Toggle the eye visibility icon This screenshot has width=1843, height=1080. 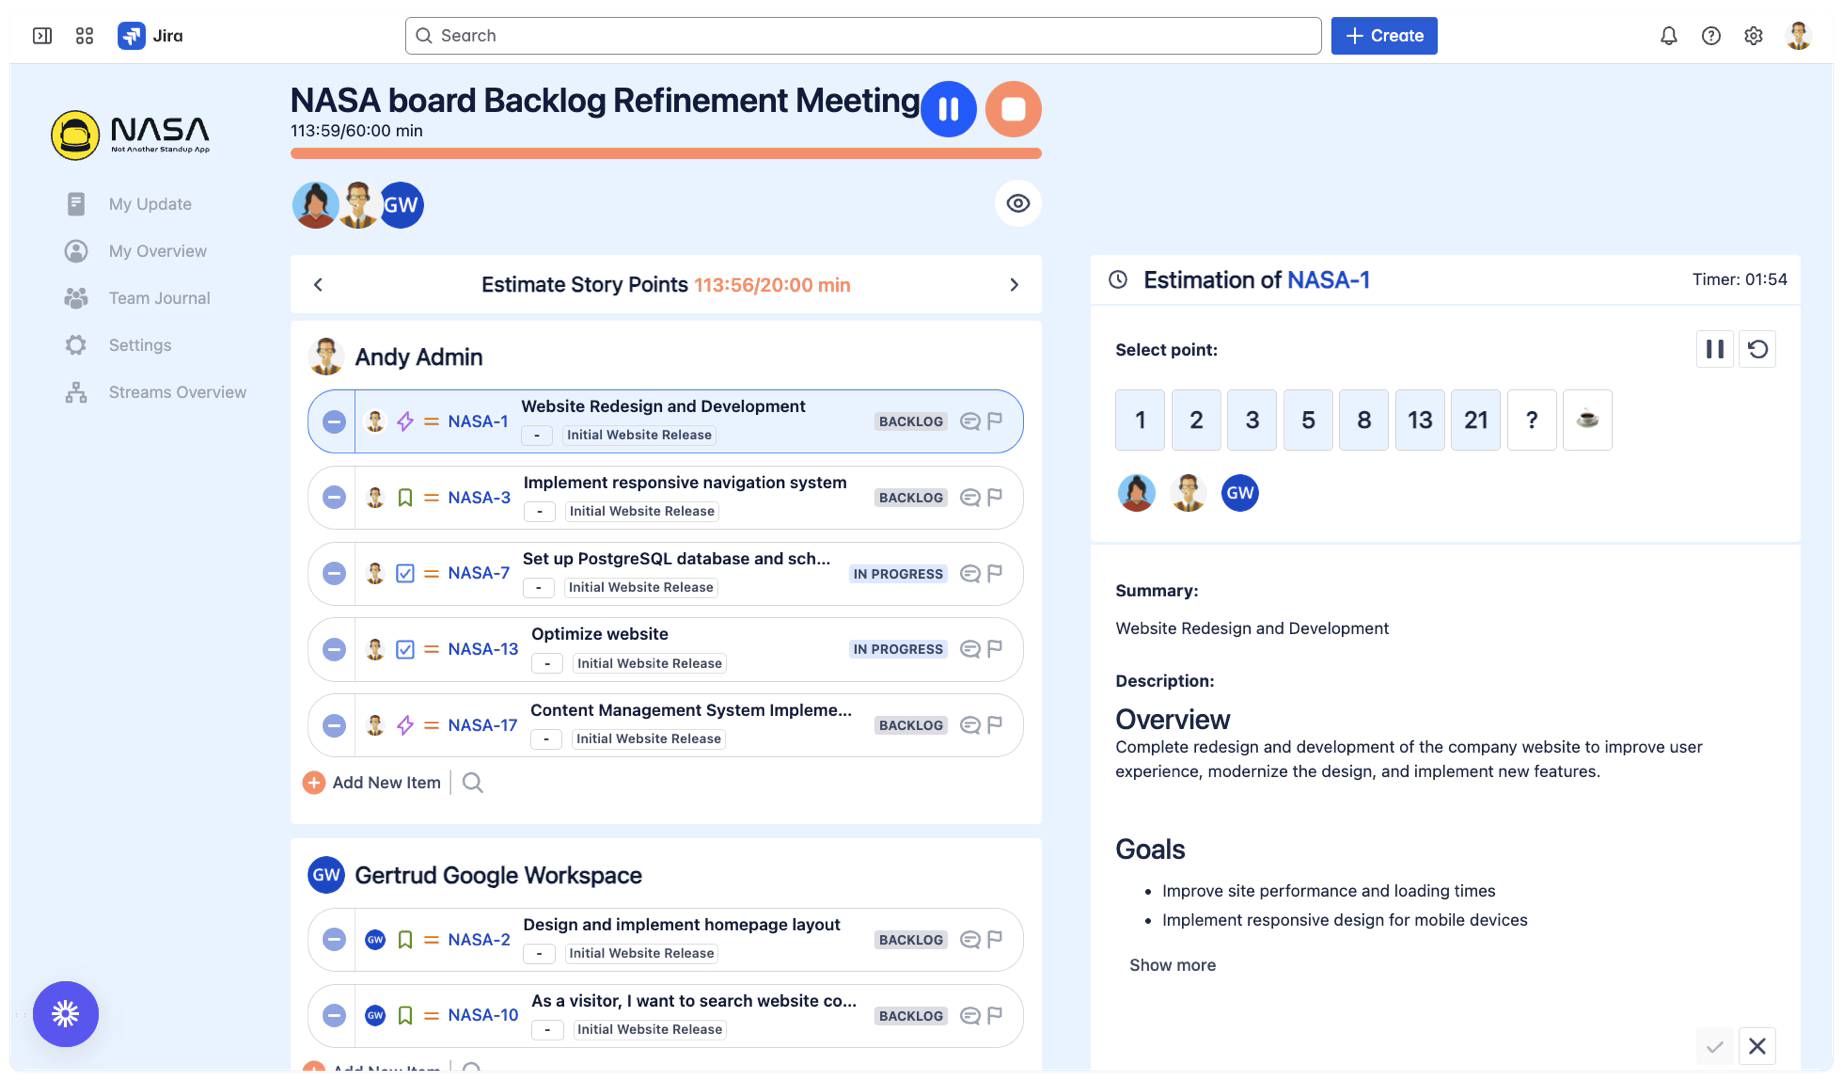(x=1018, y=204)
